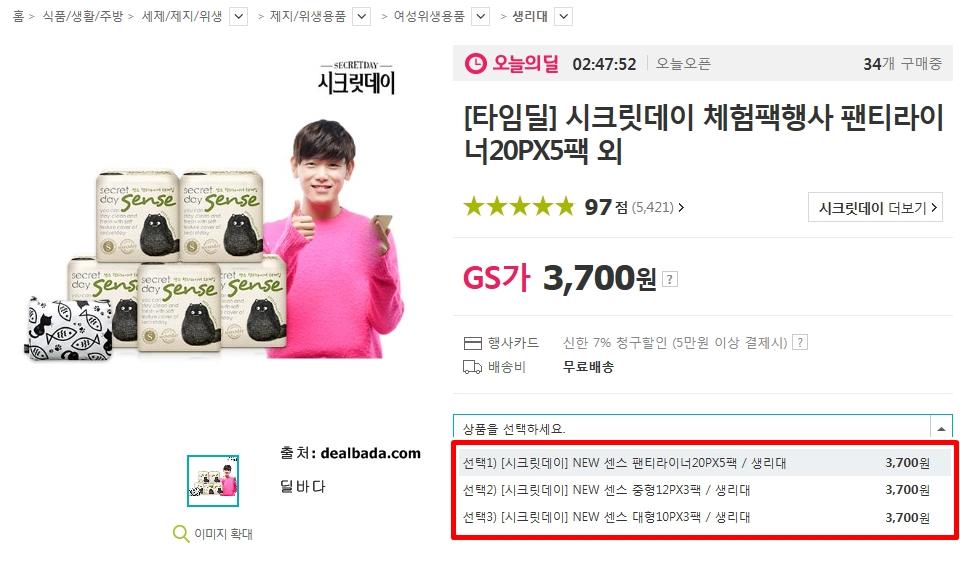Expand the 여성위생용품 breadcrumb dropdown

point(481,17)
